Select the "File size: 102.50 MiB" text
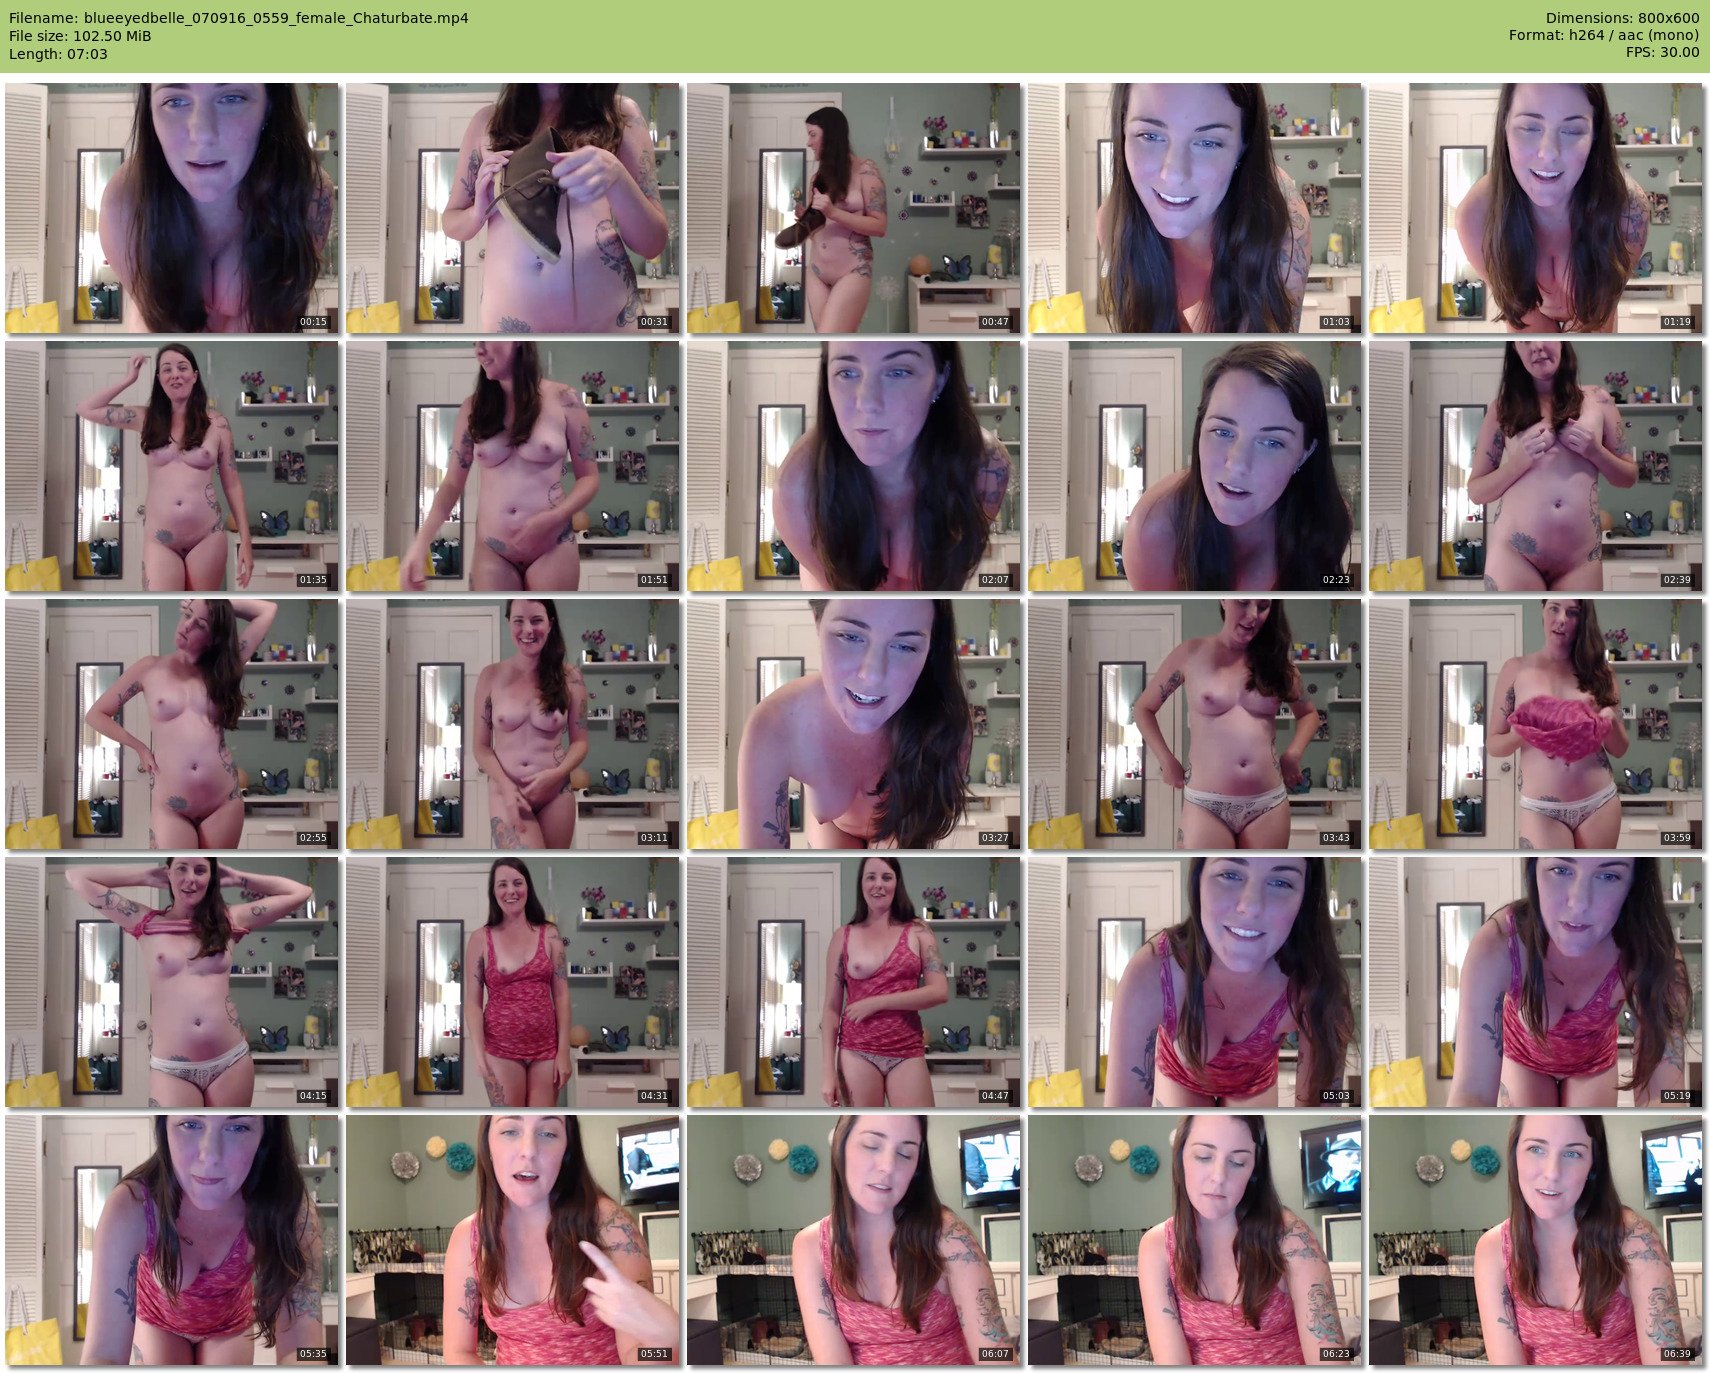The width and height of the screenshot is (1710, 1373). click(x=80, y=36)
